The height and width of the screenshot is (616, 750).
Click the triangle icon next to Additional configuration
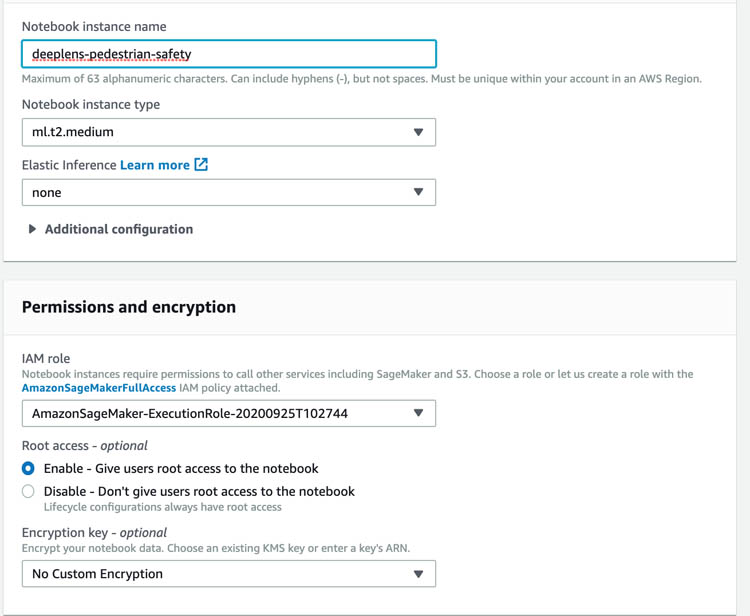(32, 229)
